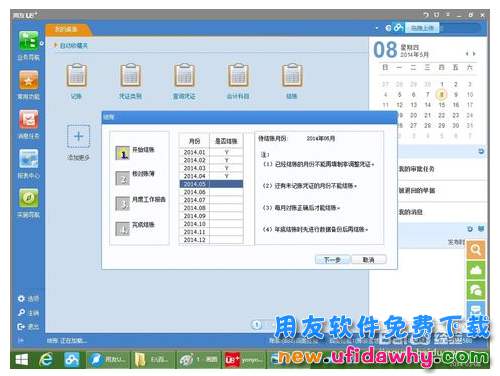Go to previous month using calendar arrow
This screenshot has height=376, width=500.
click(467, 54)
